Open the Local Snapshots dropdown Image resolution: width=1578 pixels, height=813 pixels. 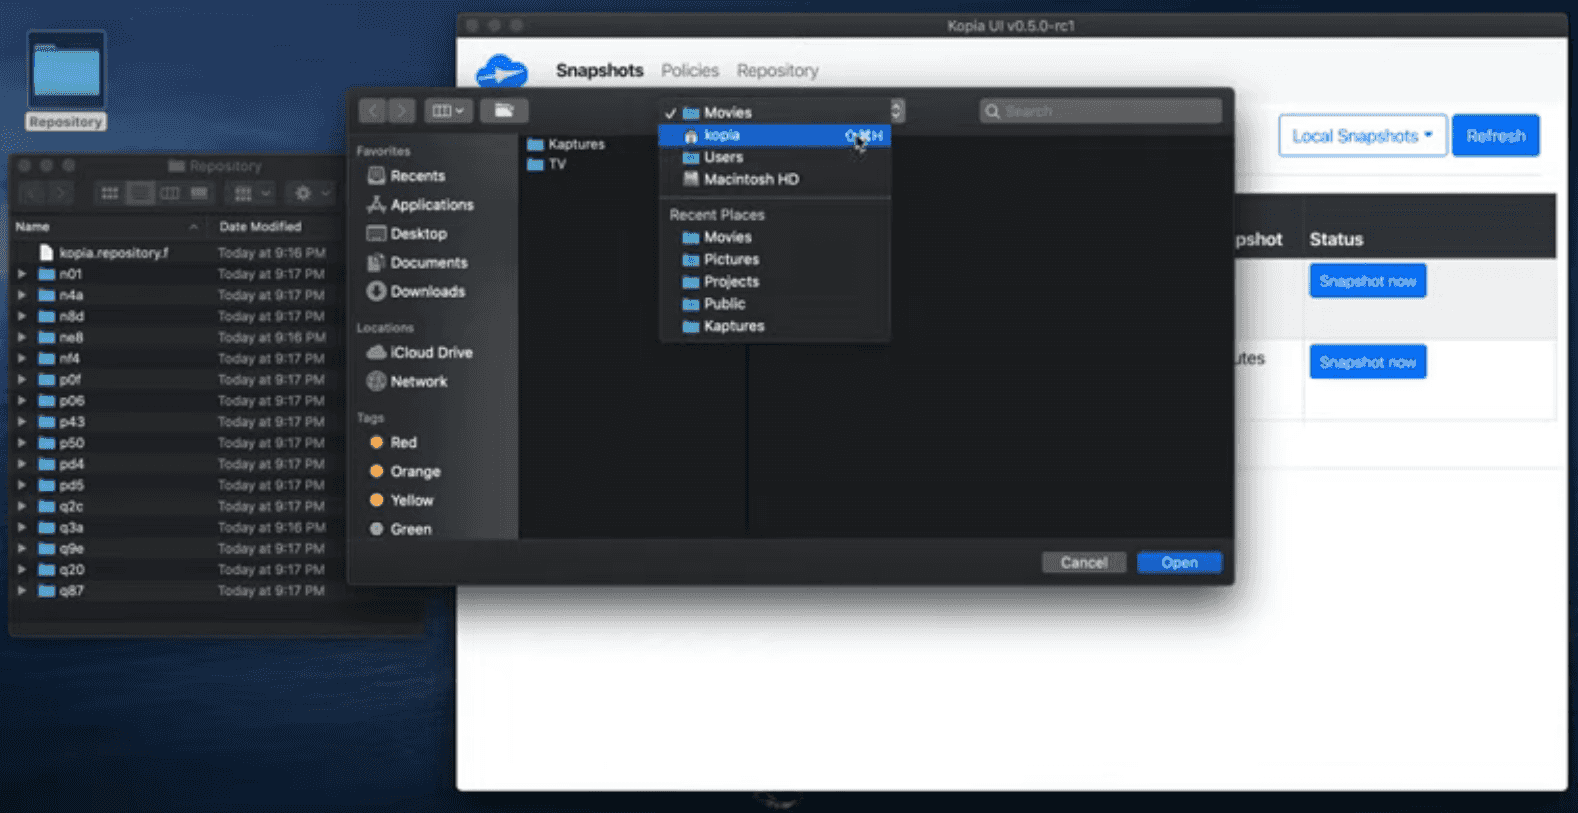(1362, 136)
